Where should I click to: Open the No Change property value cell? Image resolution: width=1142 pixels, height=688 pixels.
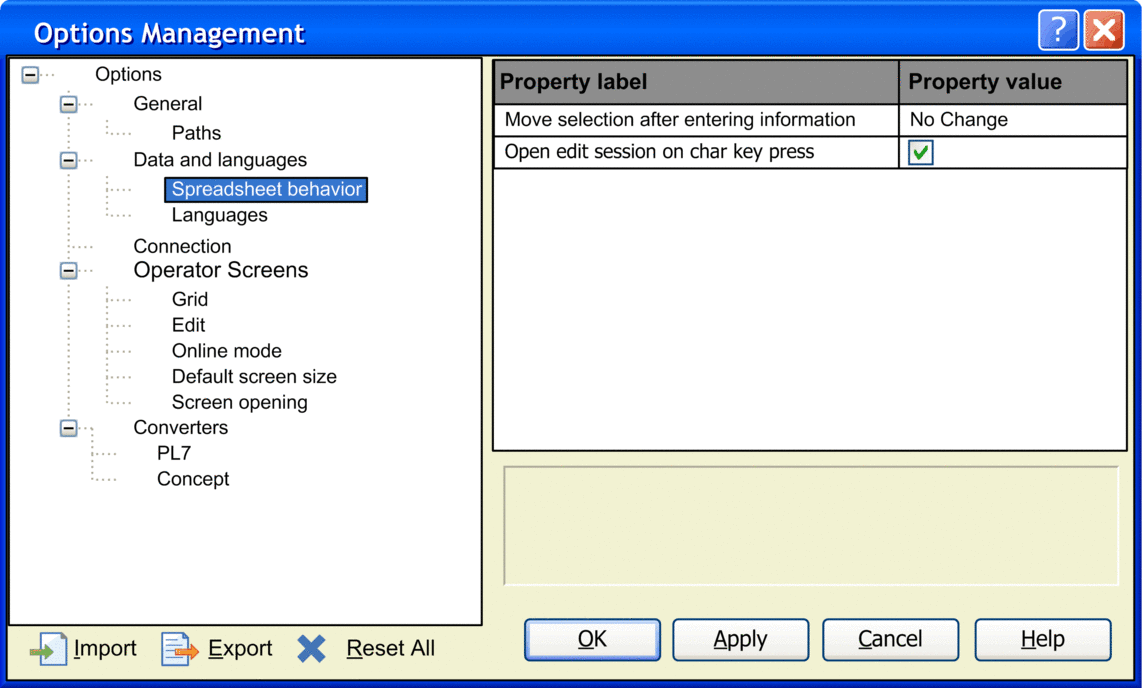click(1012, 120)
